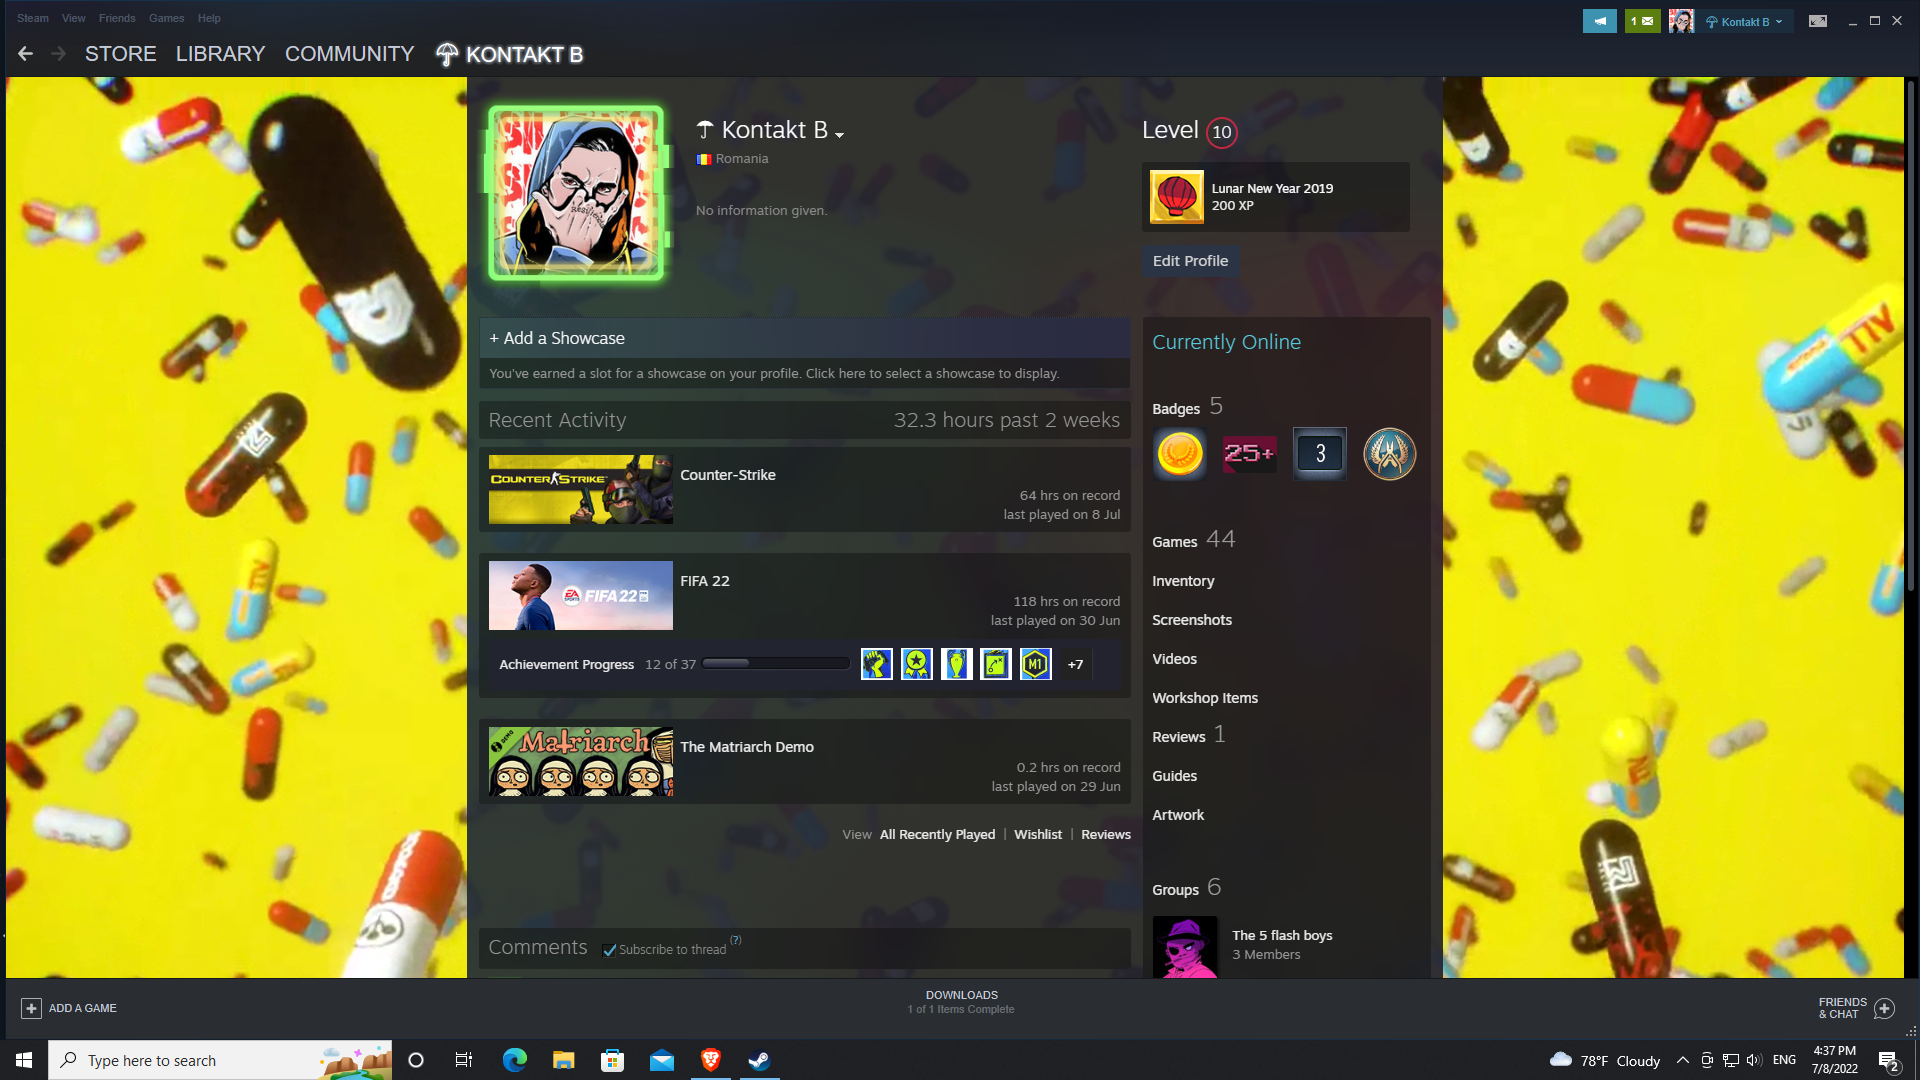Open the 25+ games badge
This screenshot has height=1080, width=1920.
(x=1249, y=454)
